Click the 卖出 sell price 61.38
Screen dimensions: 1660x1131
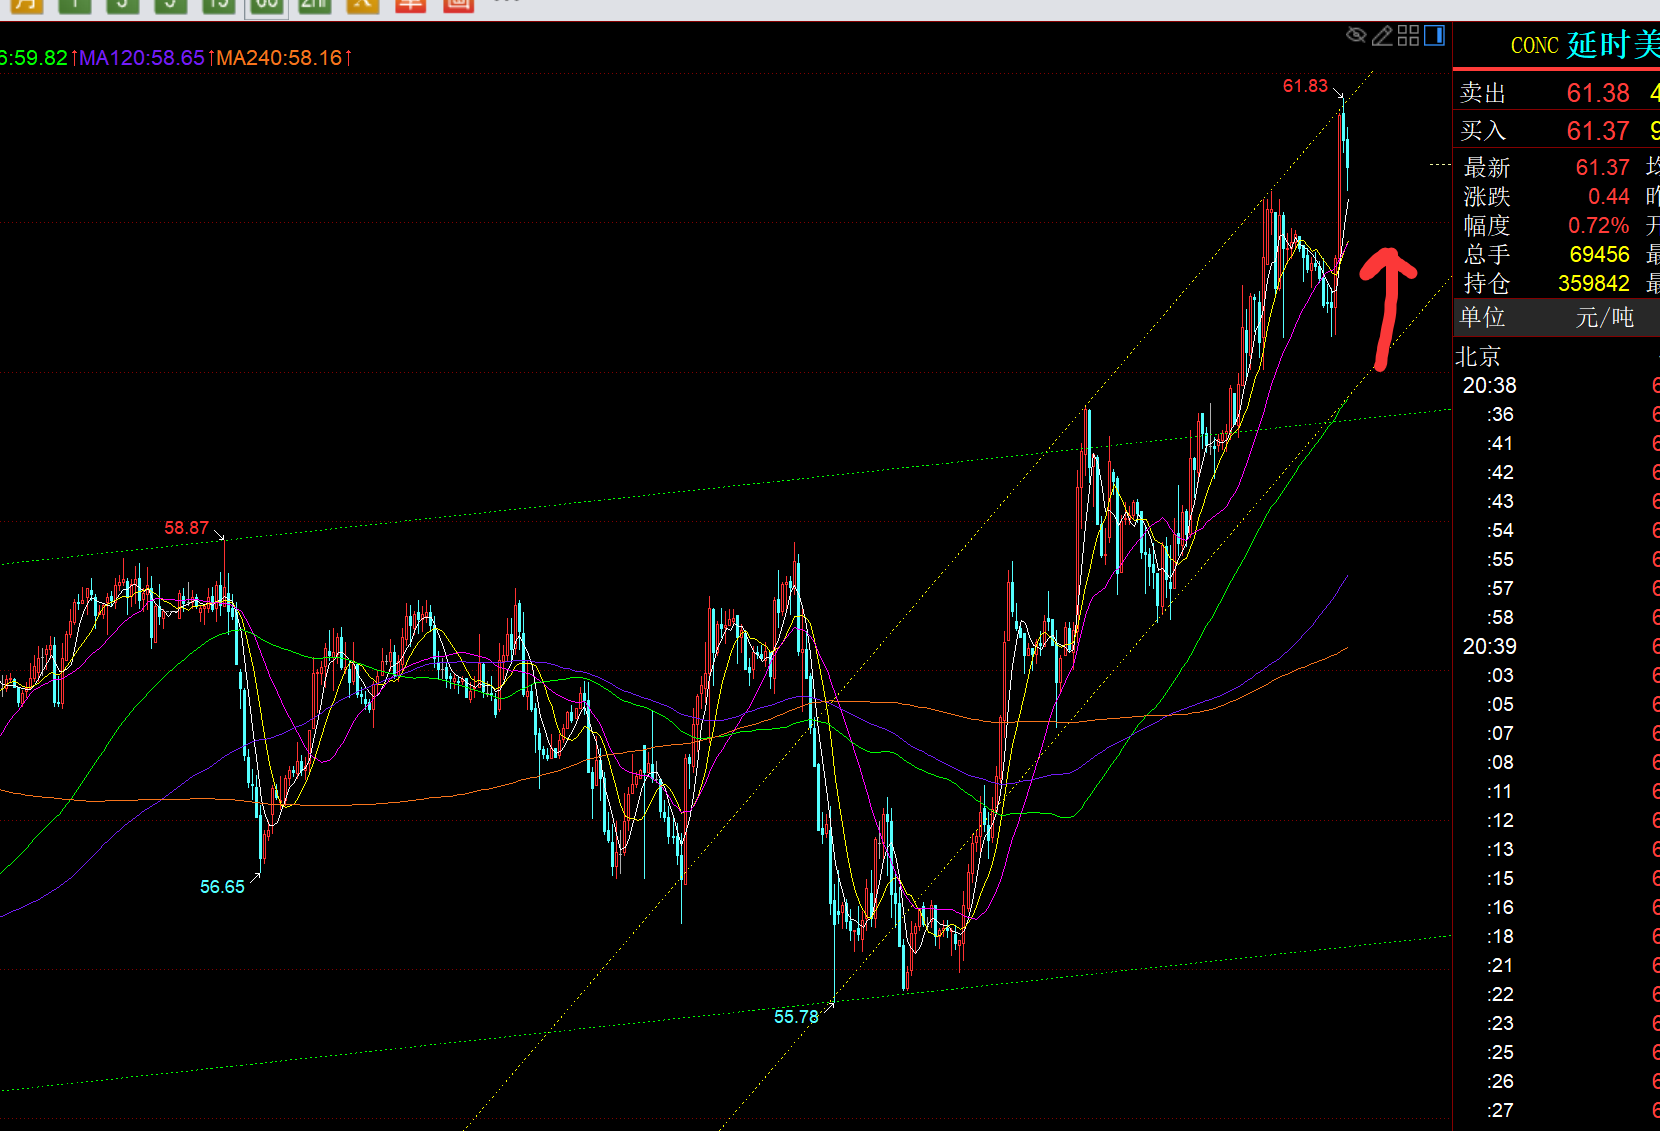(1597, 93)
